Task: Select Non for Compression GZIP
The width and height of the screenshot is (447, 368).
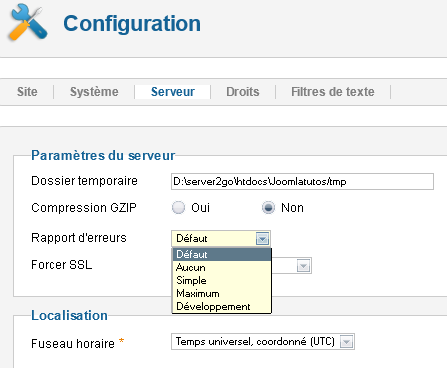Action: point(268,207)
